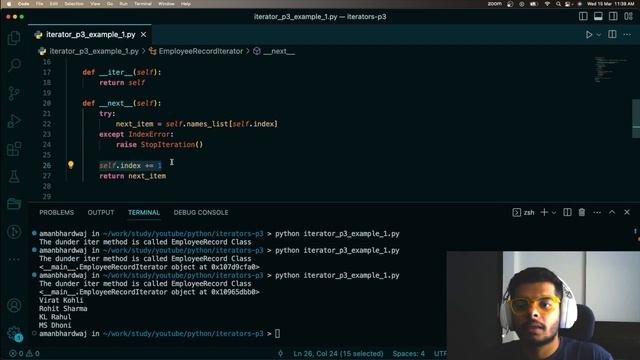Open the Extensions view
This screenshot has height=360, width=640.
14,149
